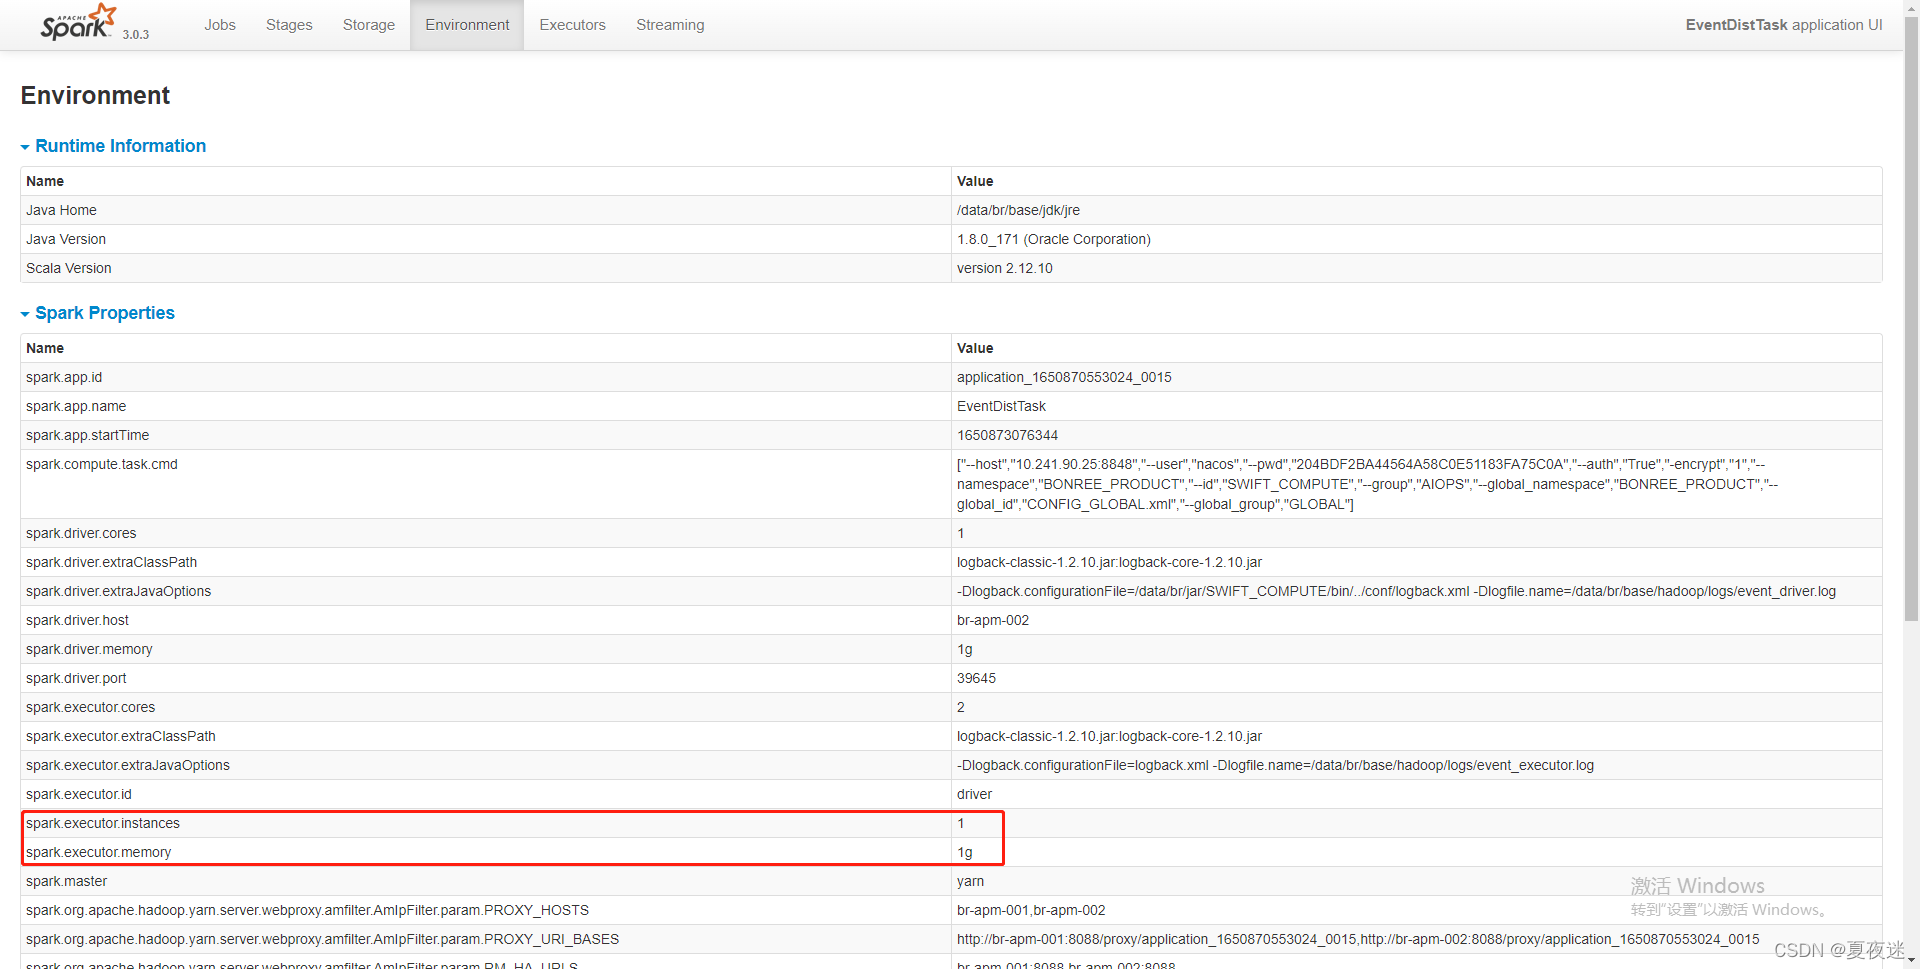
Task: Select the version 2.12.10 value
Action: click(1005, 268)
